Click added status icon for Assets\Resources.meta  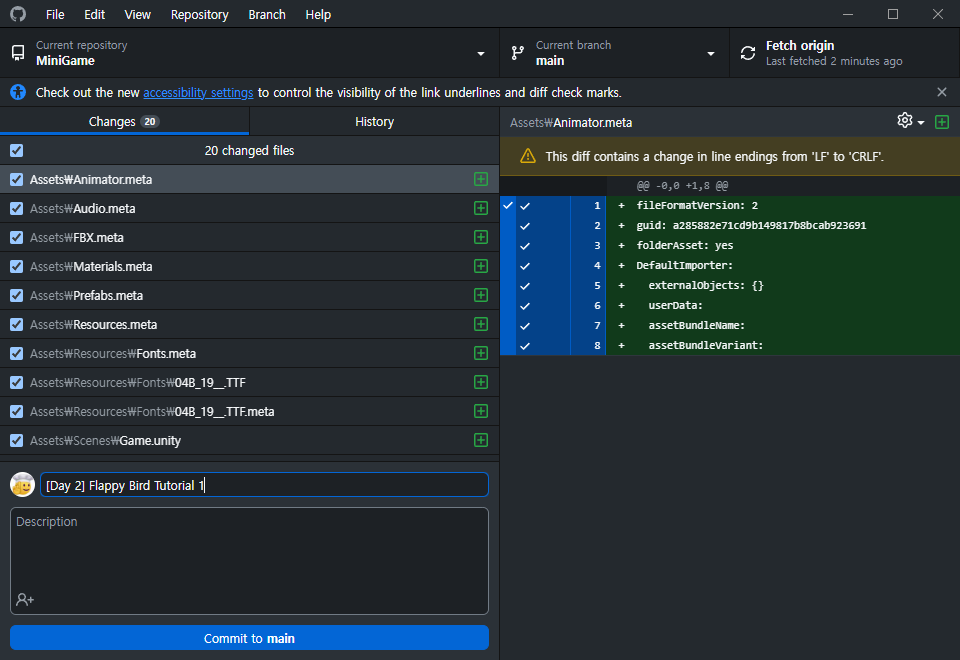point(481,324)
